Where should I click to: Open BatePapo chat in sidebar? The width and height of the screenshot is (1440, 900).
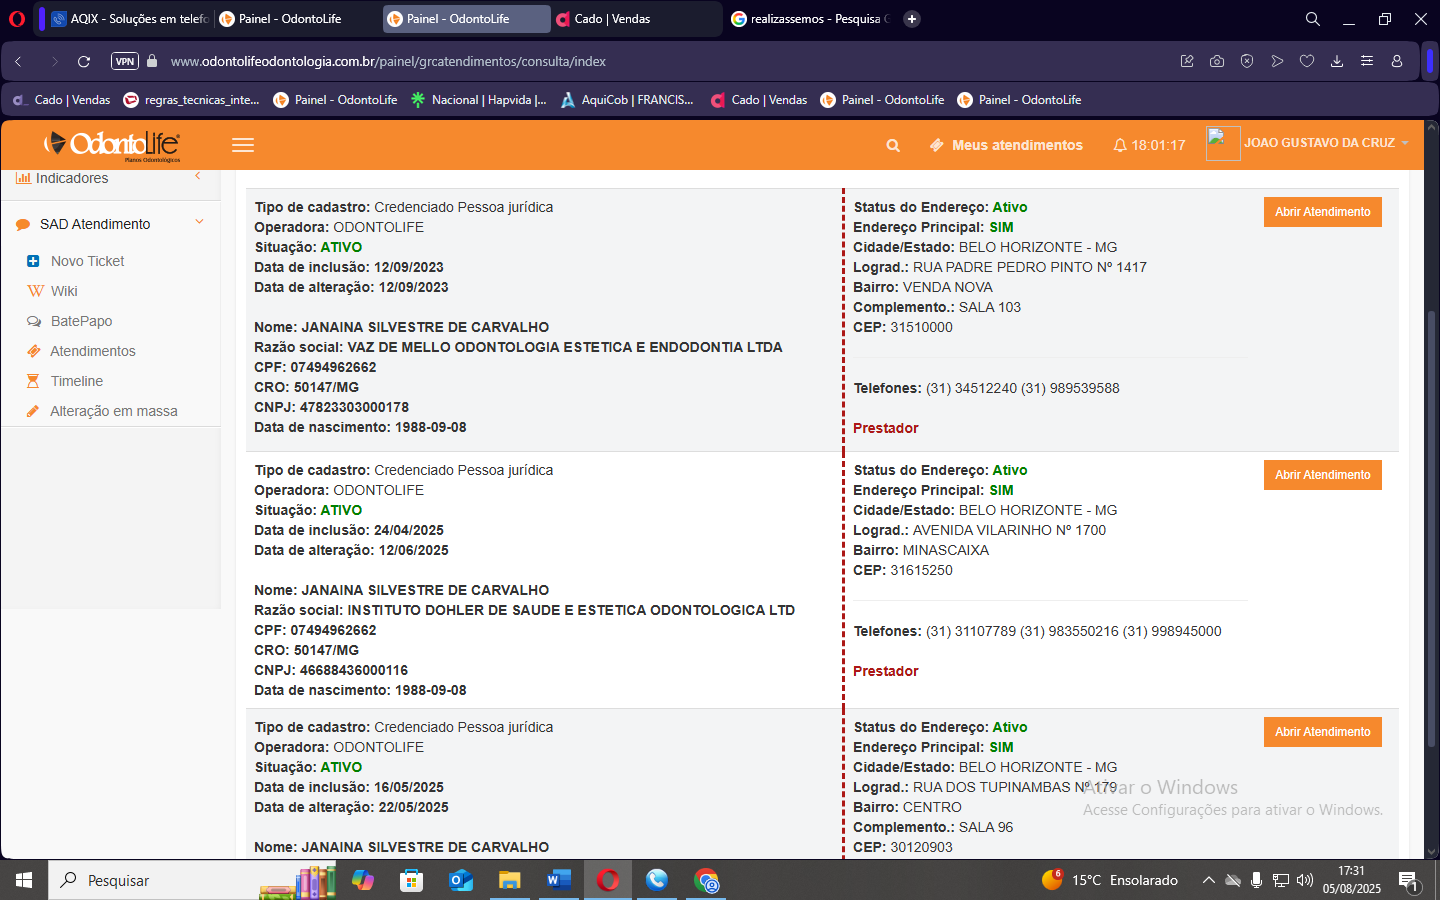pos(81,321)
